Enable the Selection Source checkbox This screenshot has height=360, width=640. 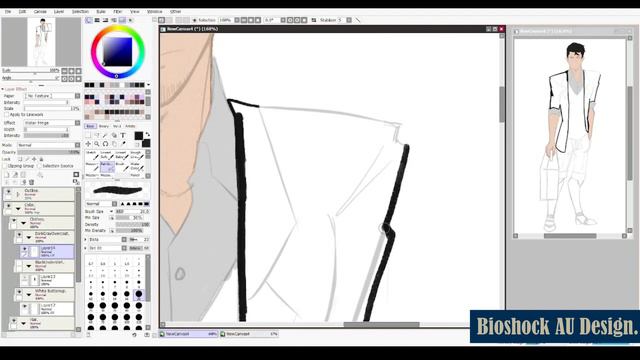(40, 166)
